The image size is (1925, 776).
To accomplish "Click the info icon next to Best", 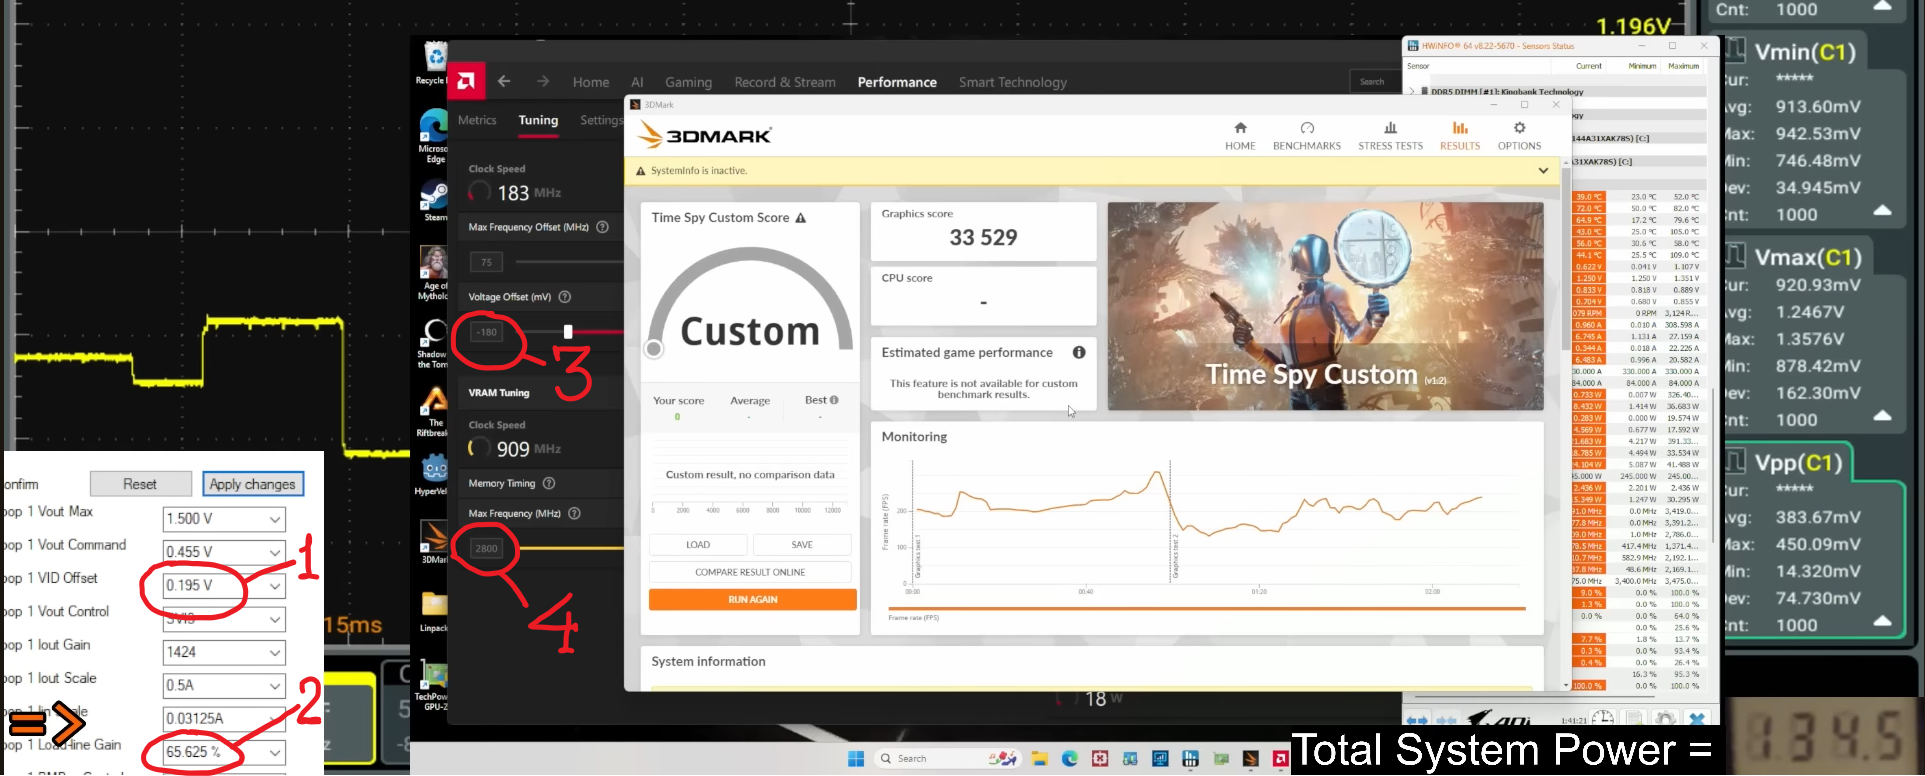I will click(834, 400).
